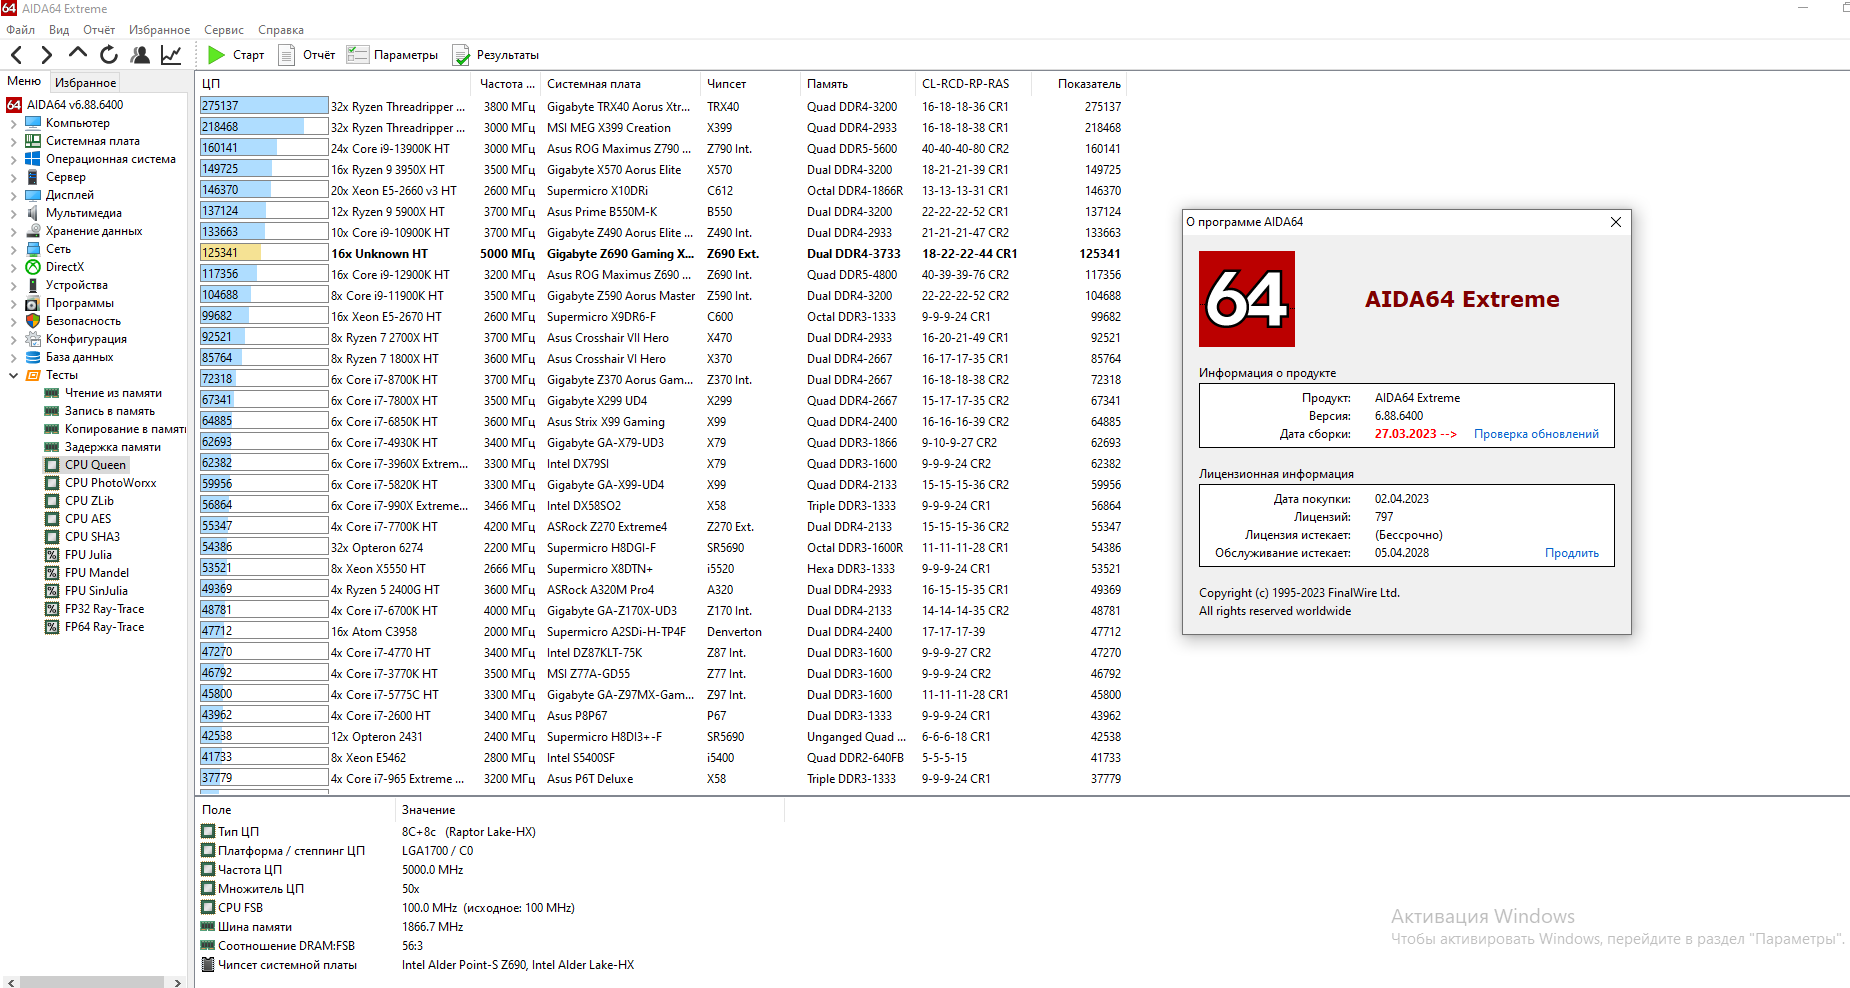Click the Up-level arrow in the toolbar

(78, 54)
